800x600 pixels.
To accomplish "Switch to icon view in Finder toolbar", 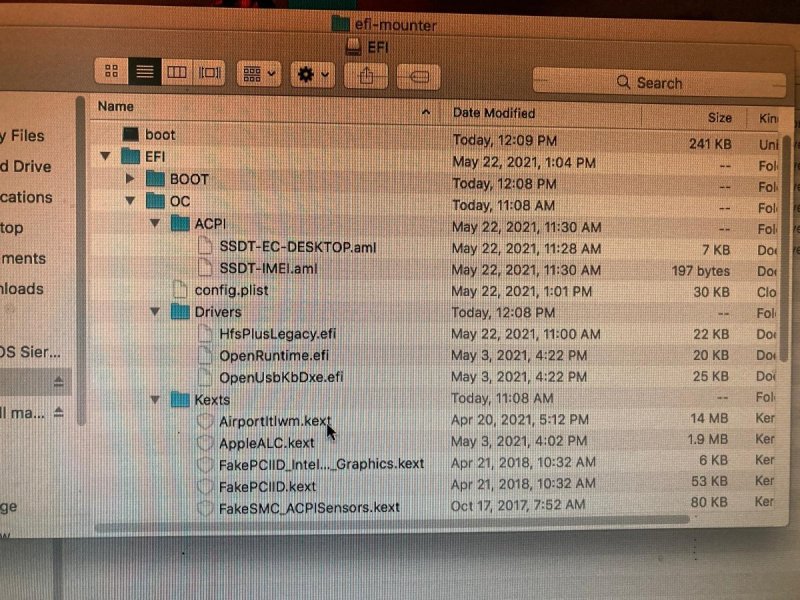I will [111, 71].
